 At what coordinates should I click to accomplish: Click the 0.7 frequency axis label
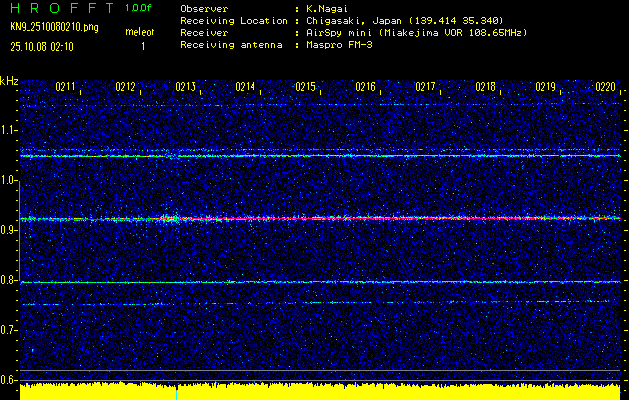click(x=9, y=329)
